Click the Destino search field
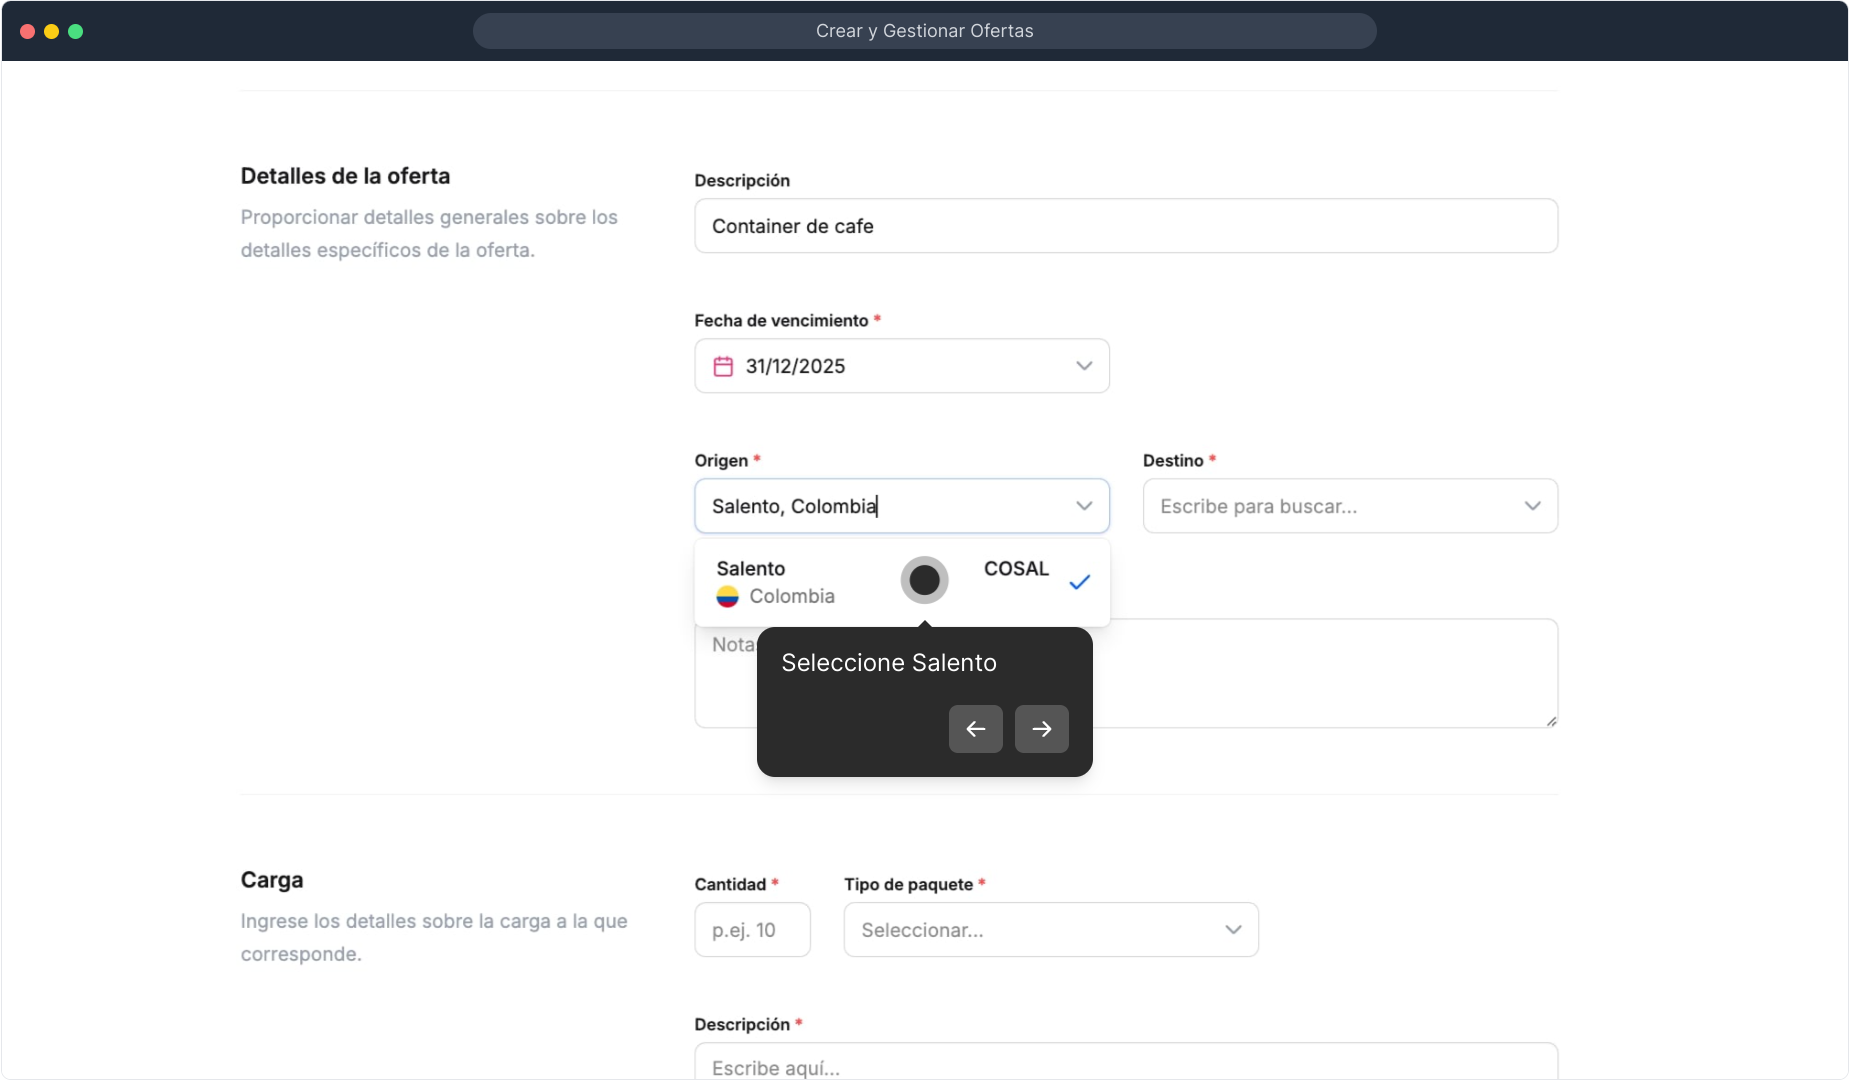The image size is (1850, 1080). coord(1330,506)
